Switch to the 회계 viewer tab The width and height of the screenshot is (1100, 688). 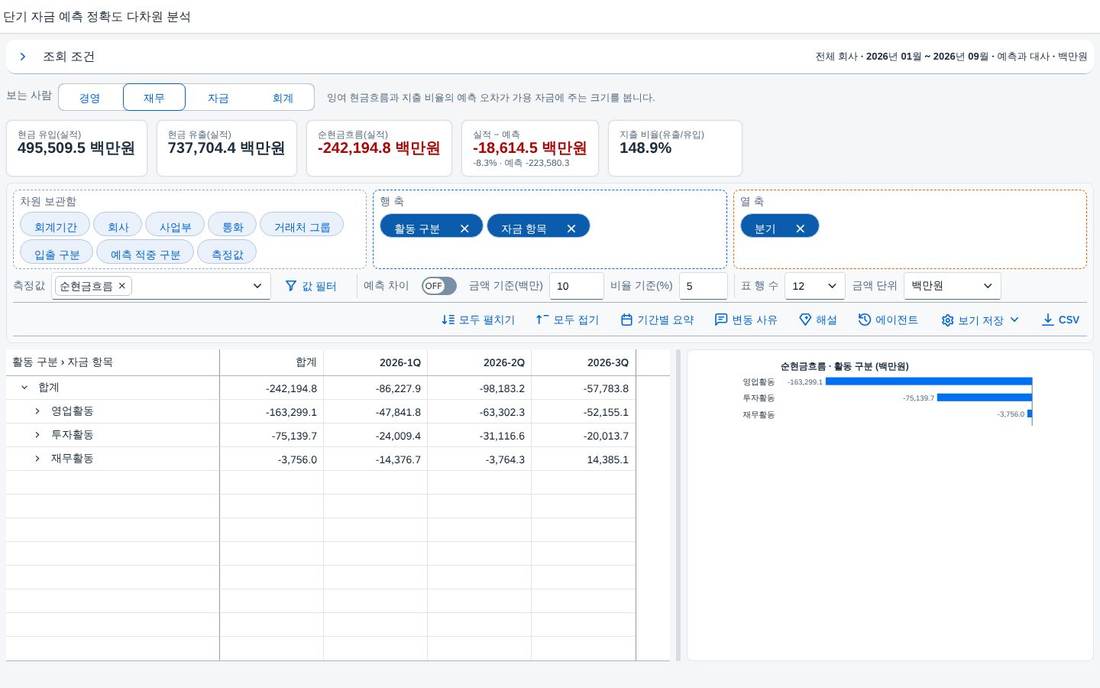[x=283, y=97]
